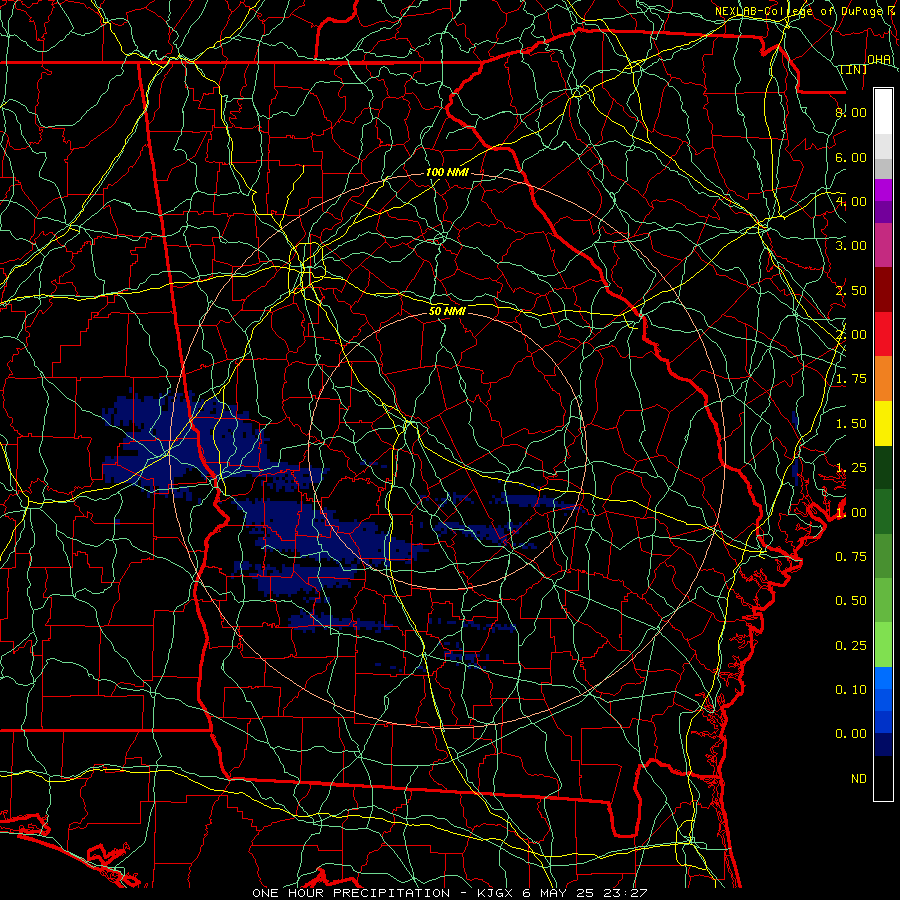Click the 'ND' no-data legend label

coord(859,778)
